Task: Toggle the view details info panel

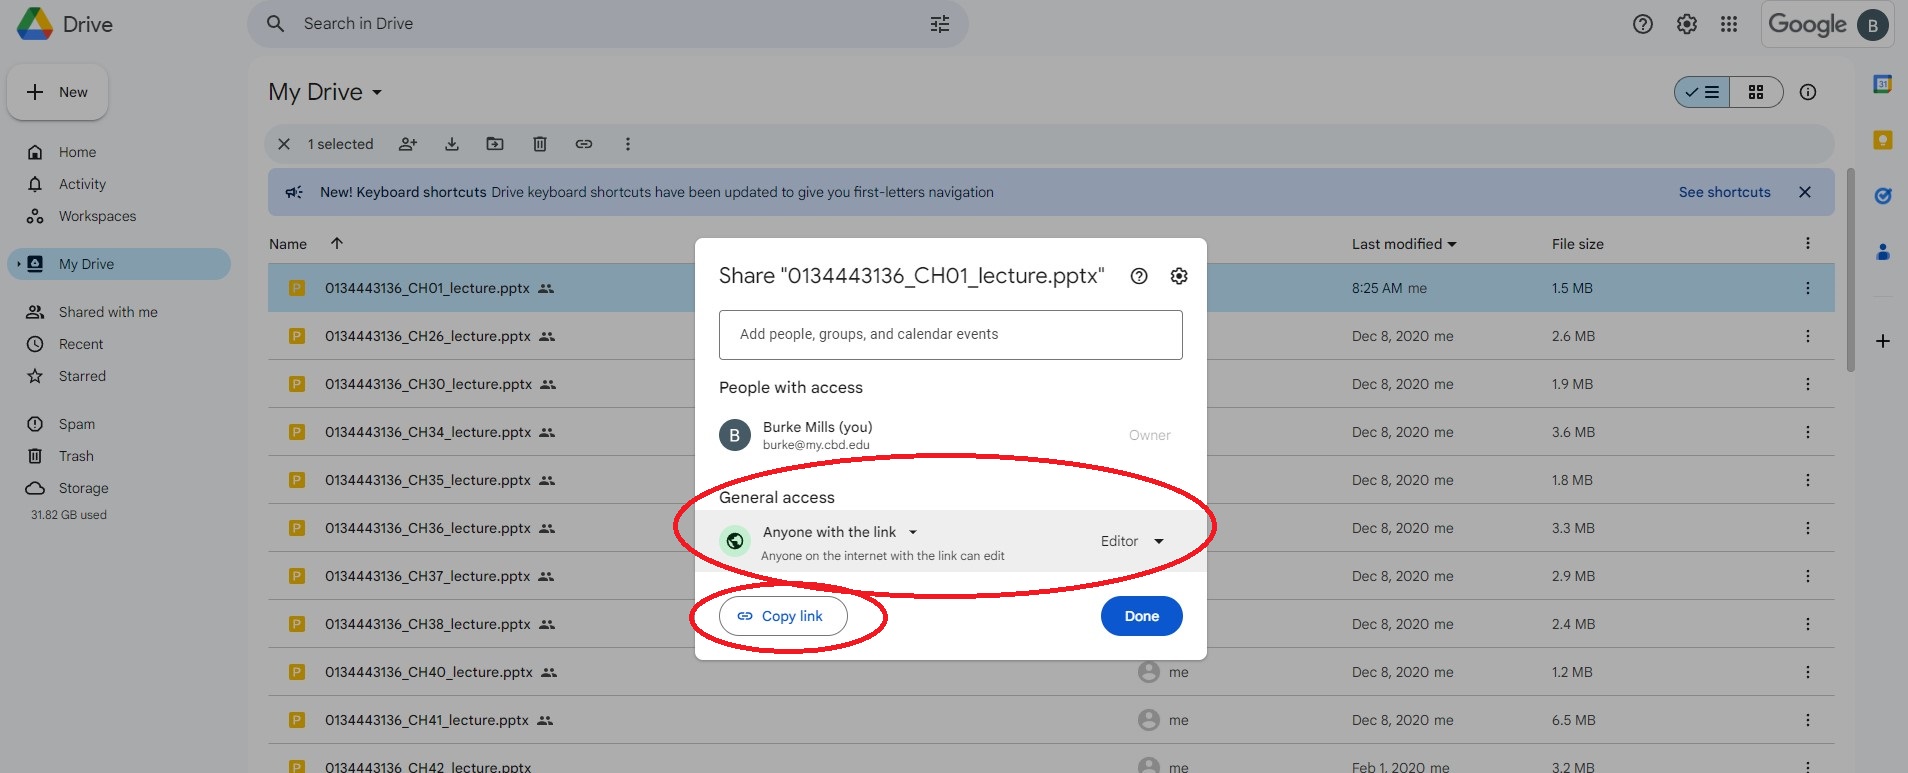Action: click(x=1808, y=92)
